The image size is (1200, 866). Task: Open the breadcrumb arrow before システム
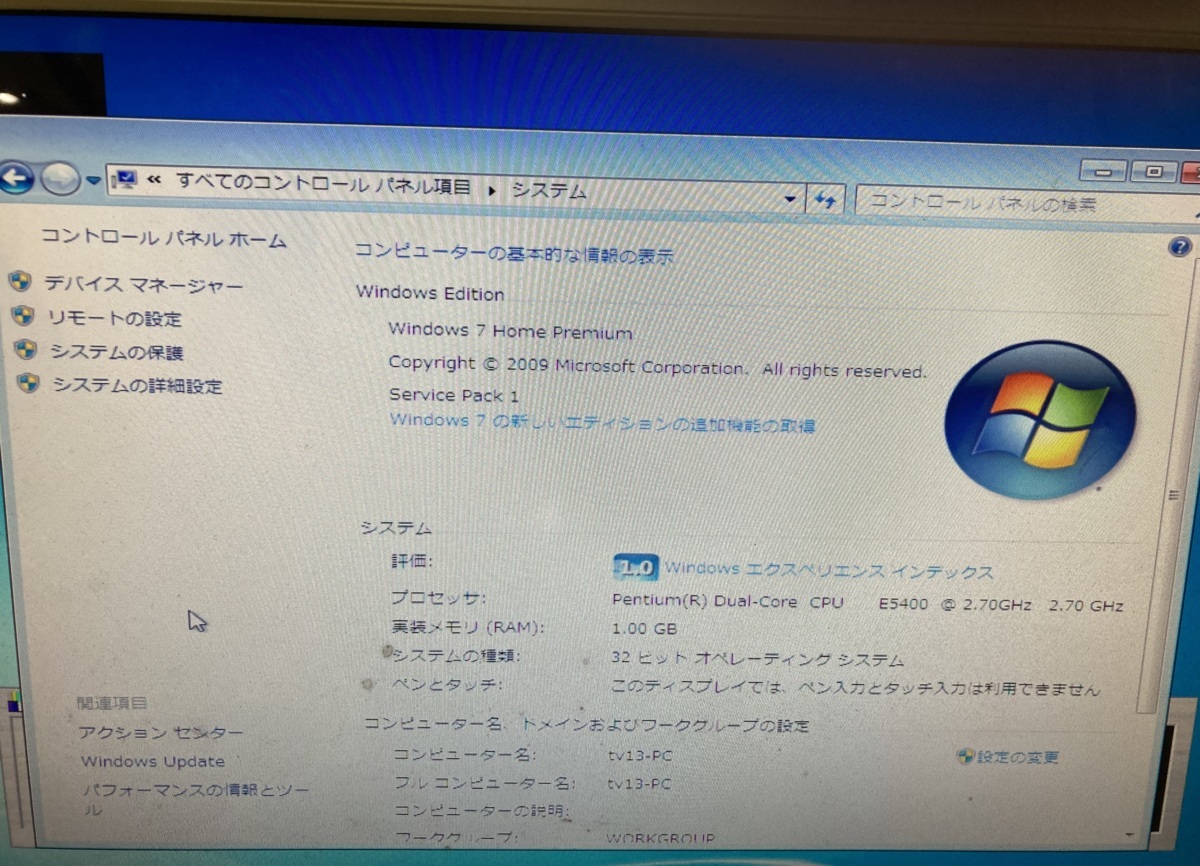click(x=492, y=190)
